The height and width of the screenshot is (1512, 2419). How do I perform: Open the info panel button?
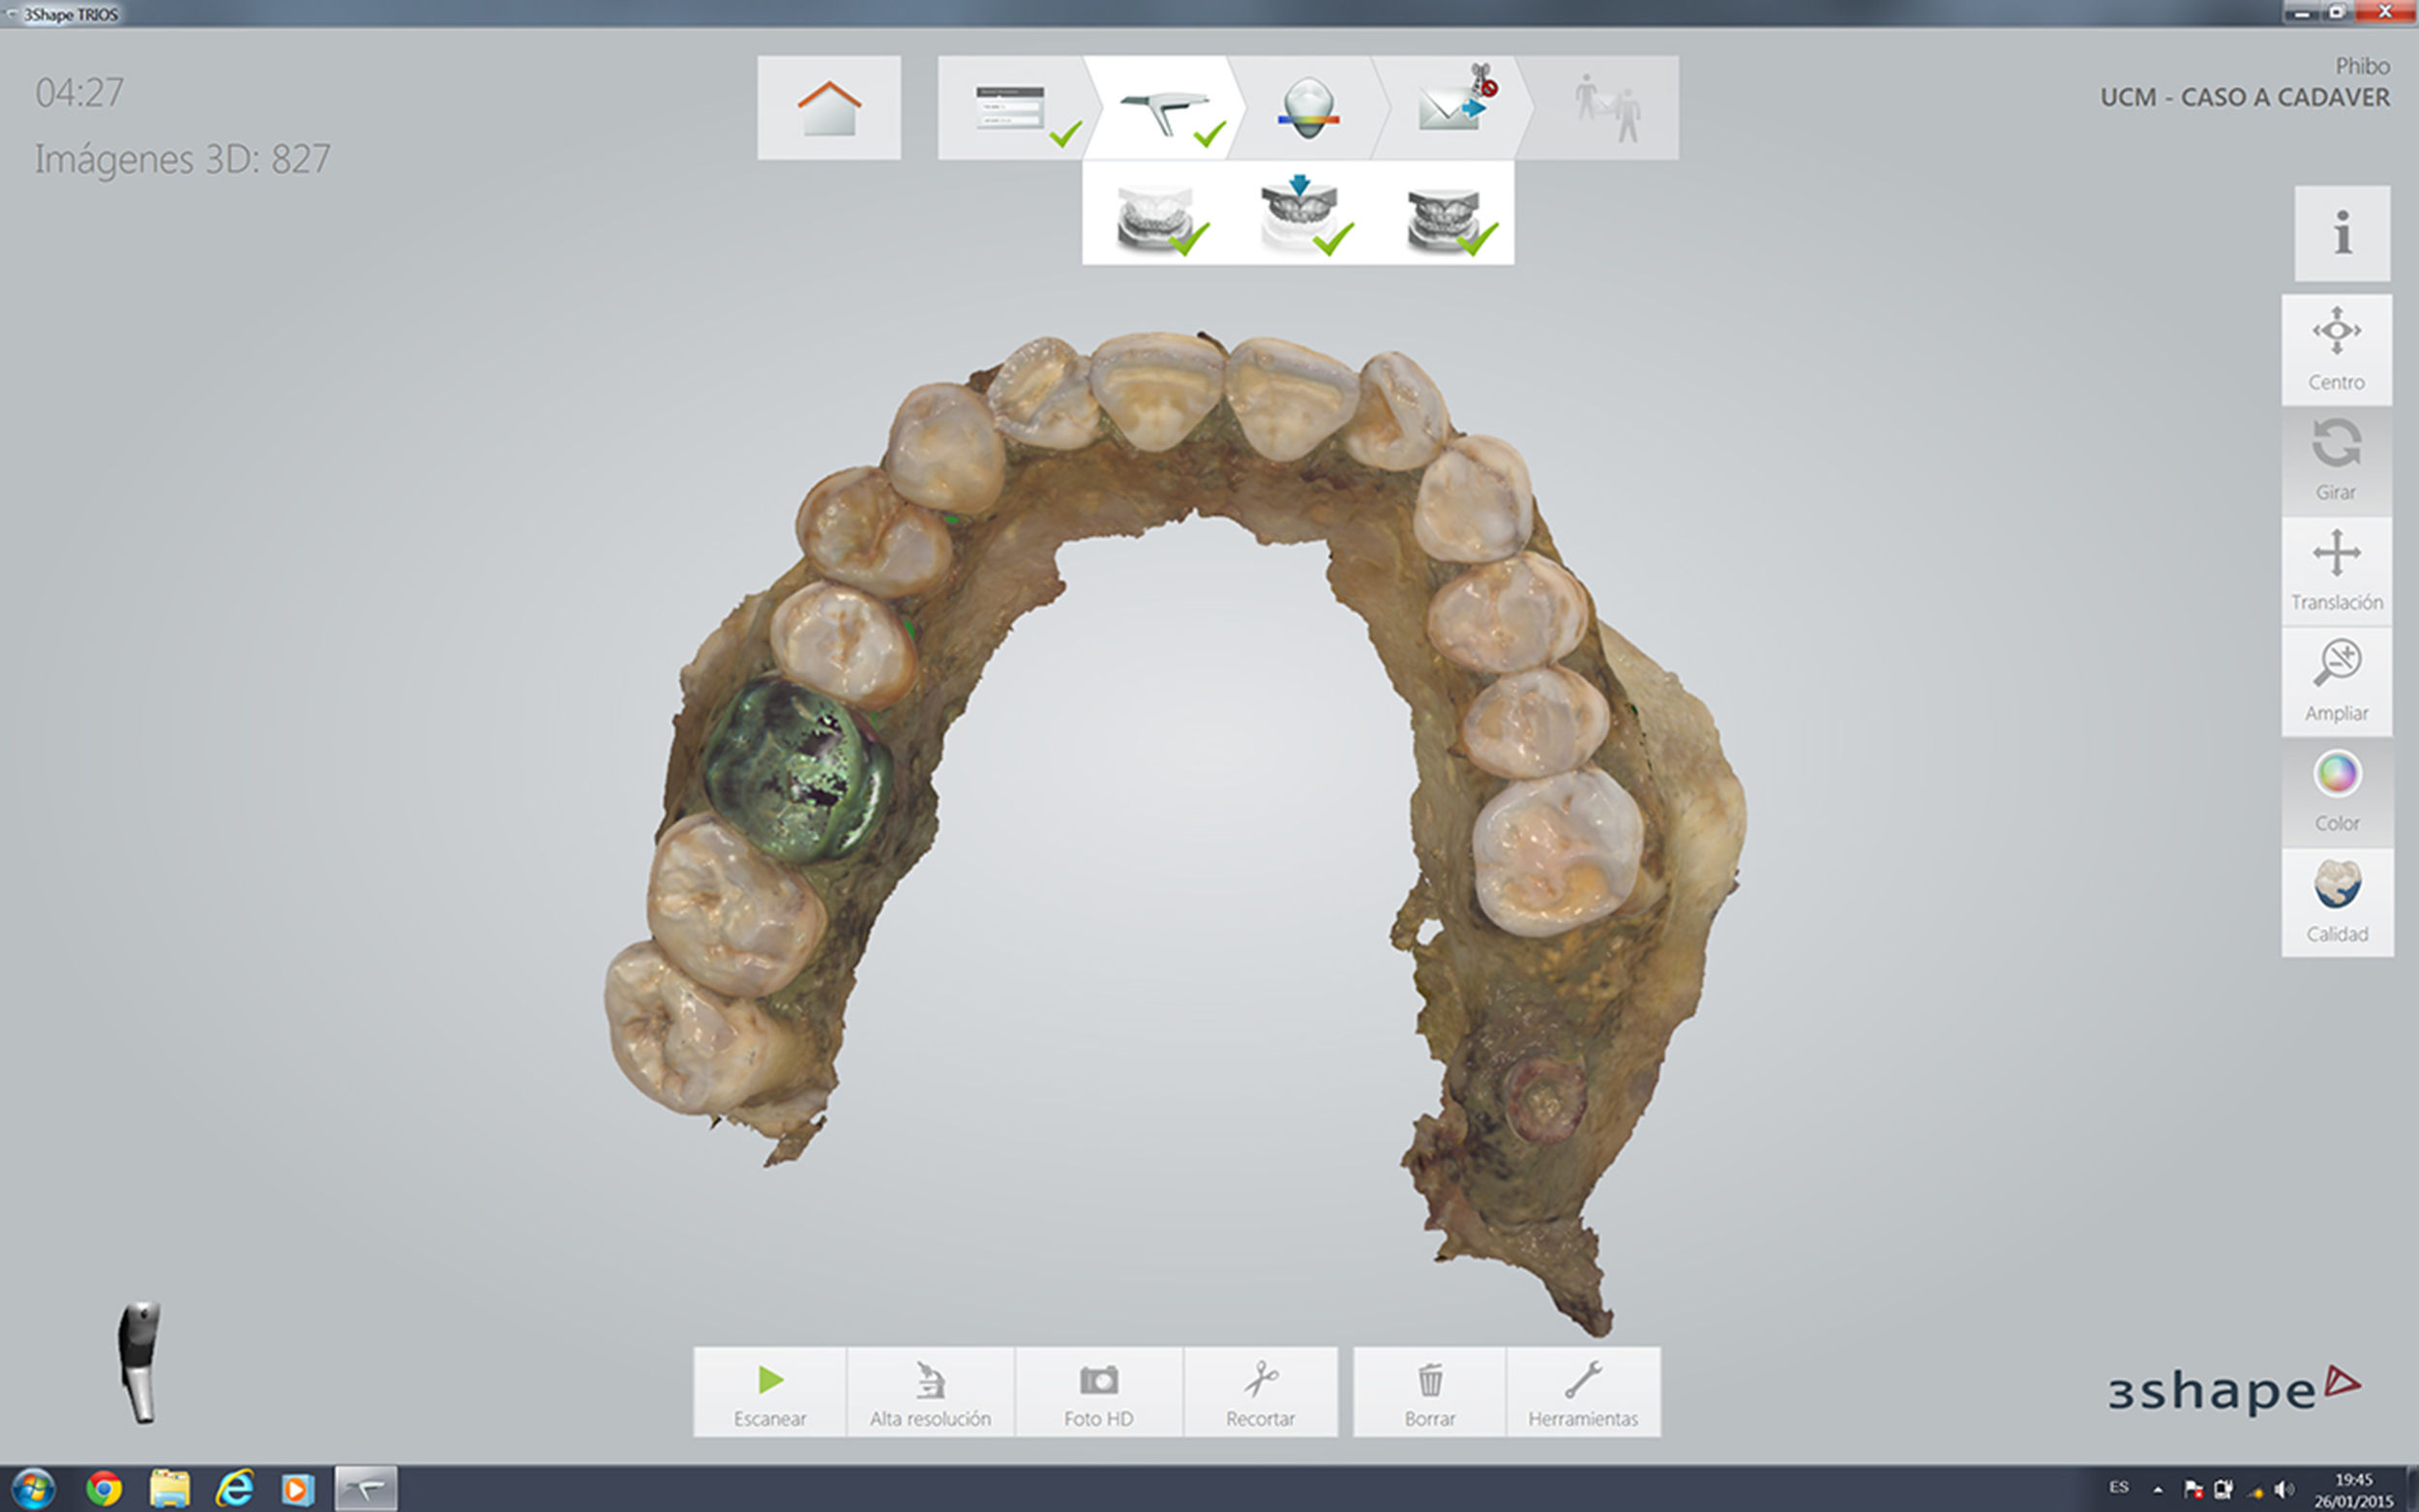tap(2341, 233)
